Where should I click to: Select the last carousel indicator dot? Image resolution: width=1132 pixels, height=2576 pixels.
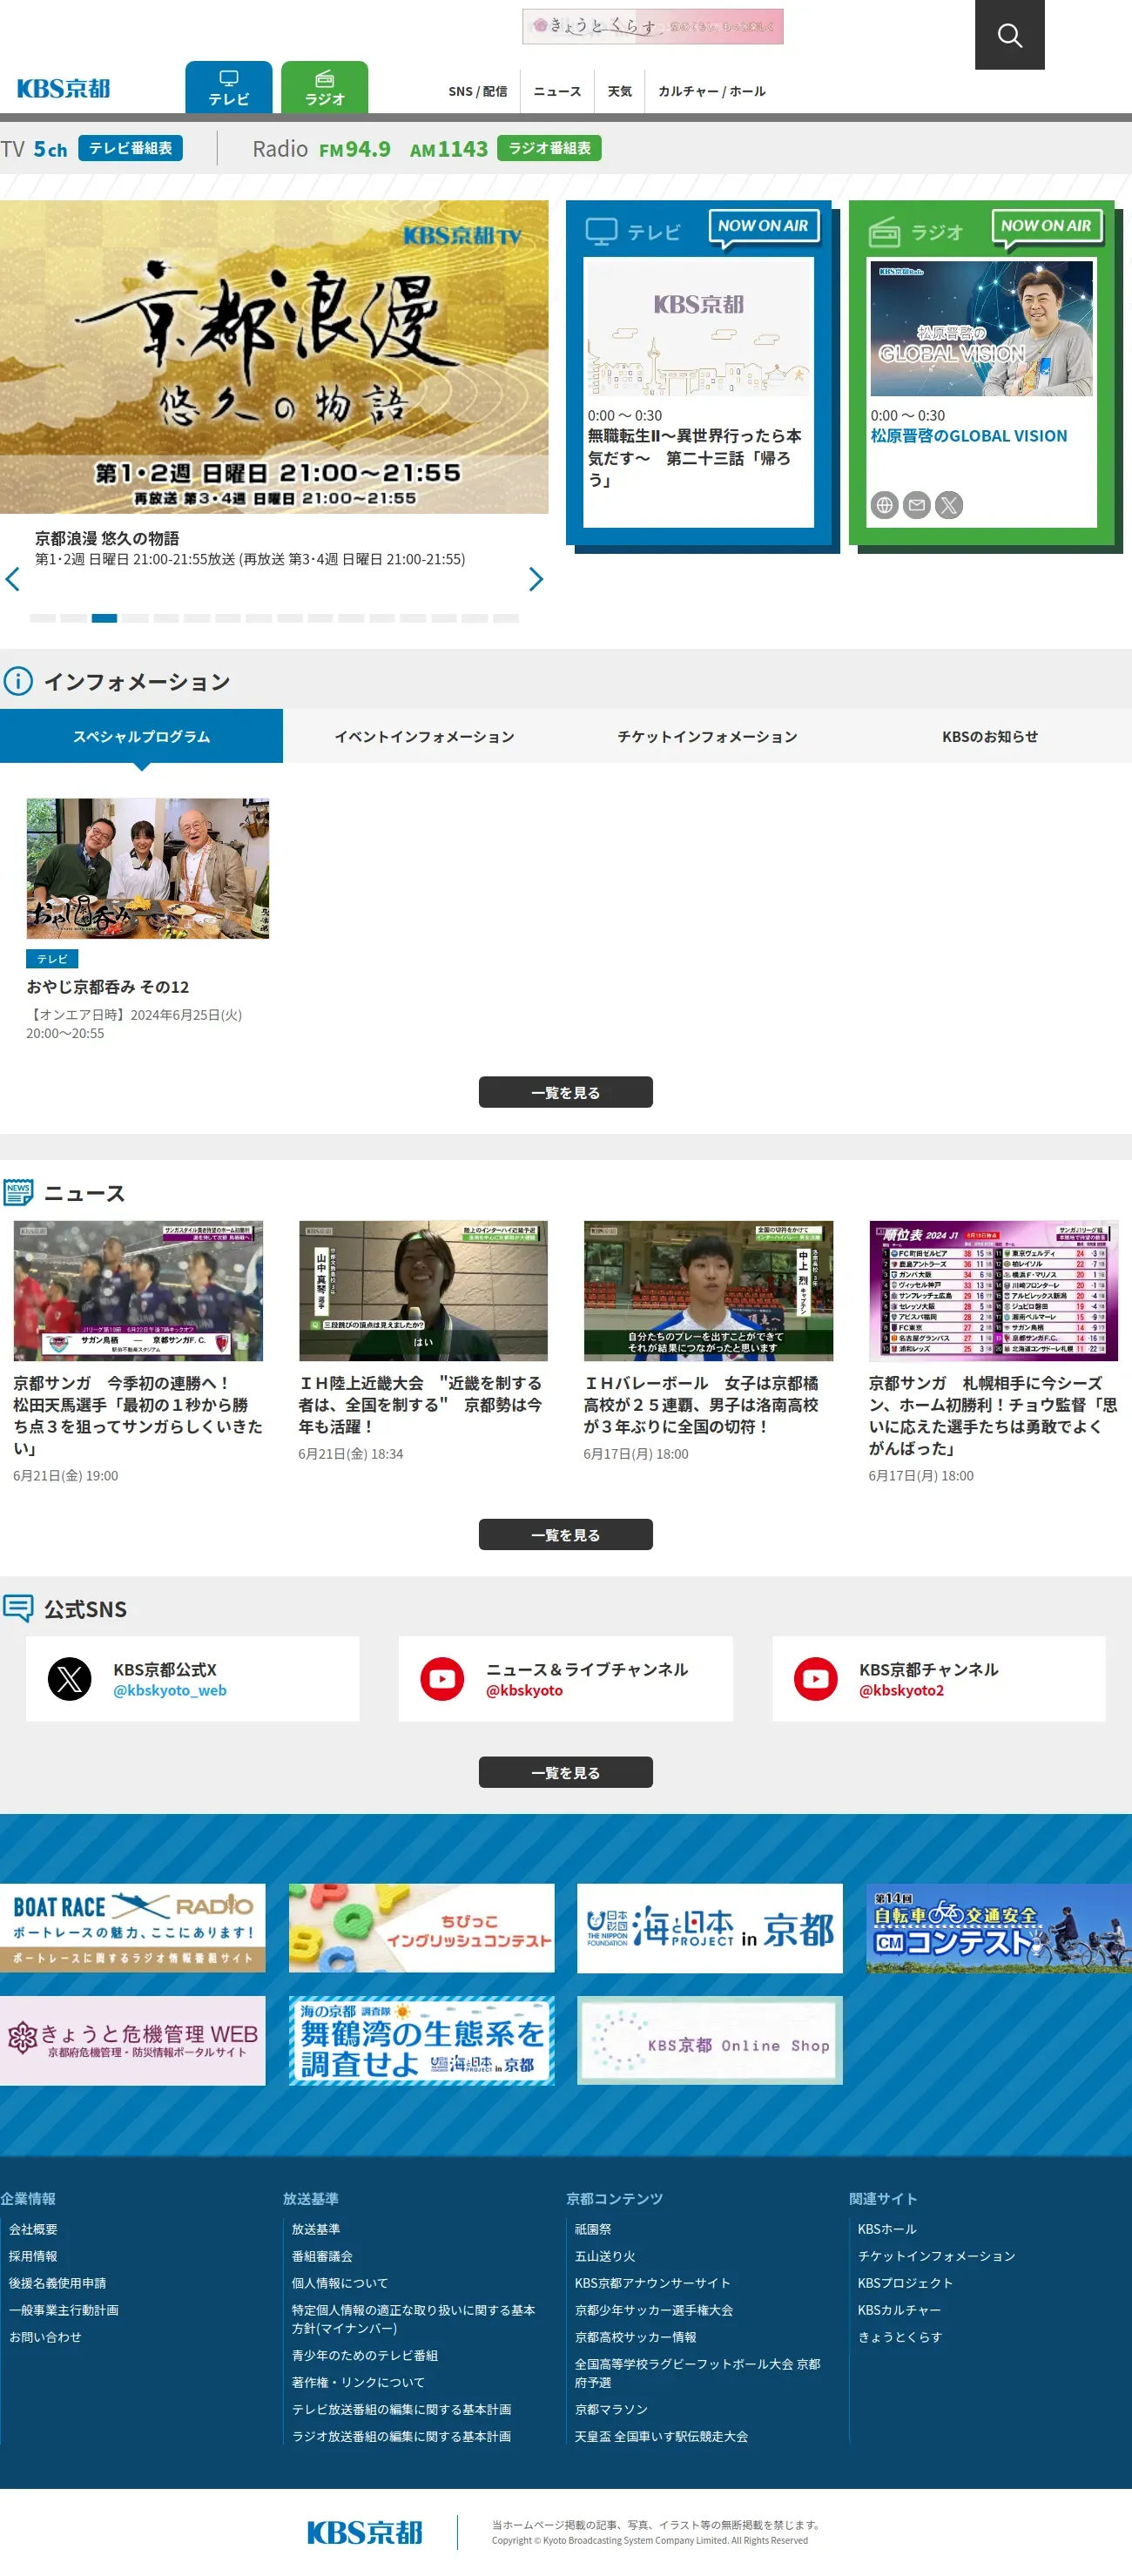coord(506,618)
